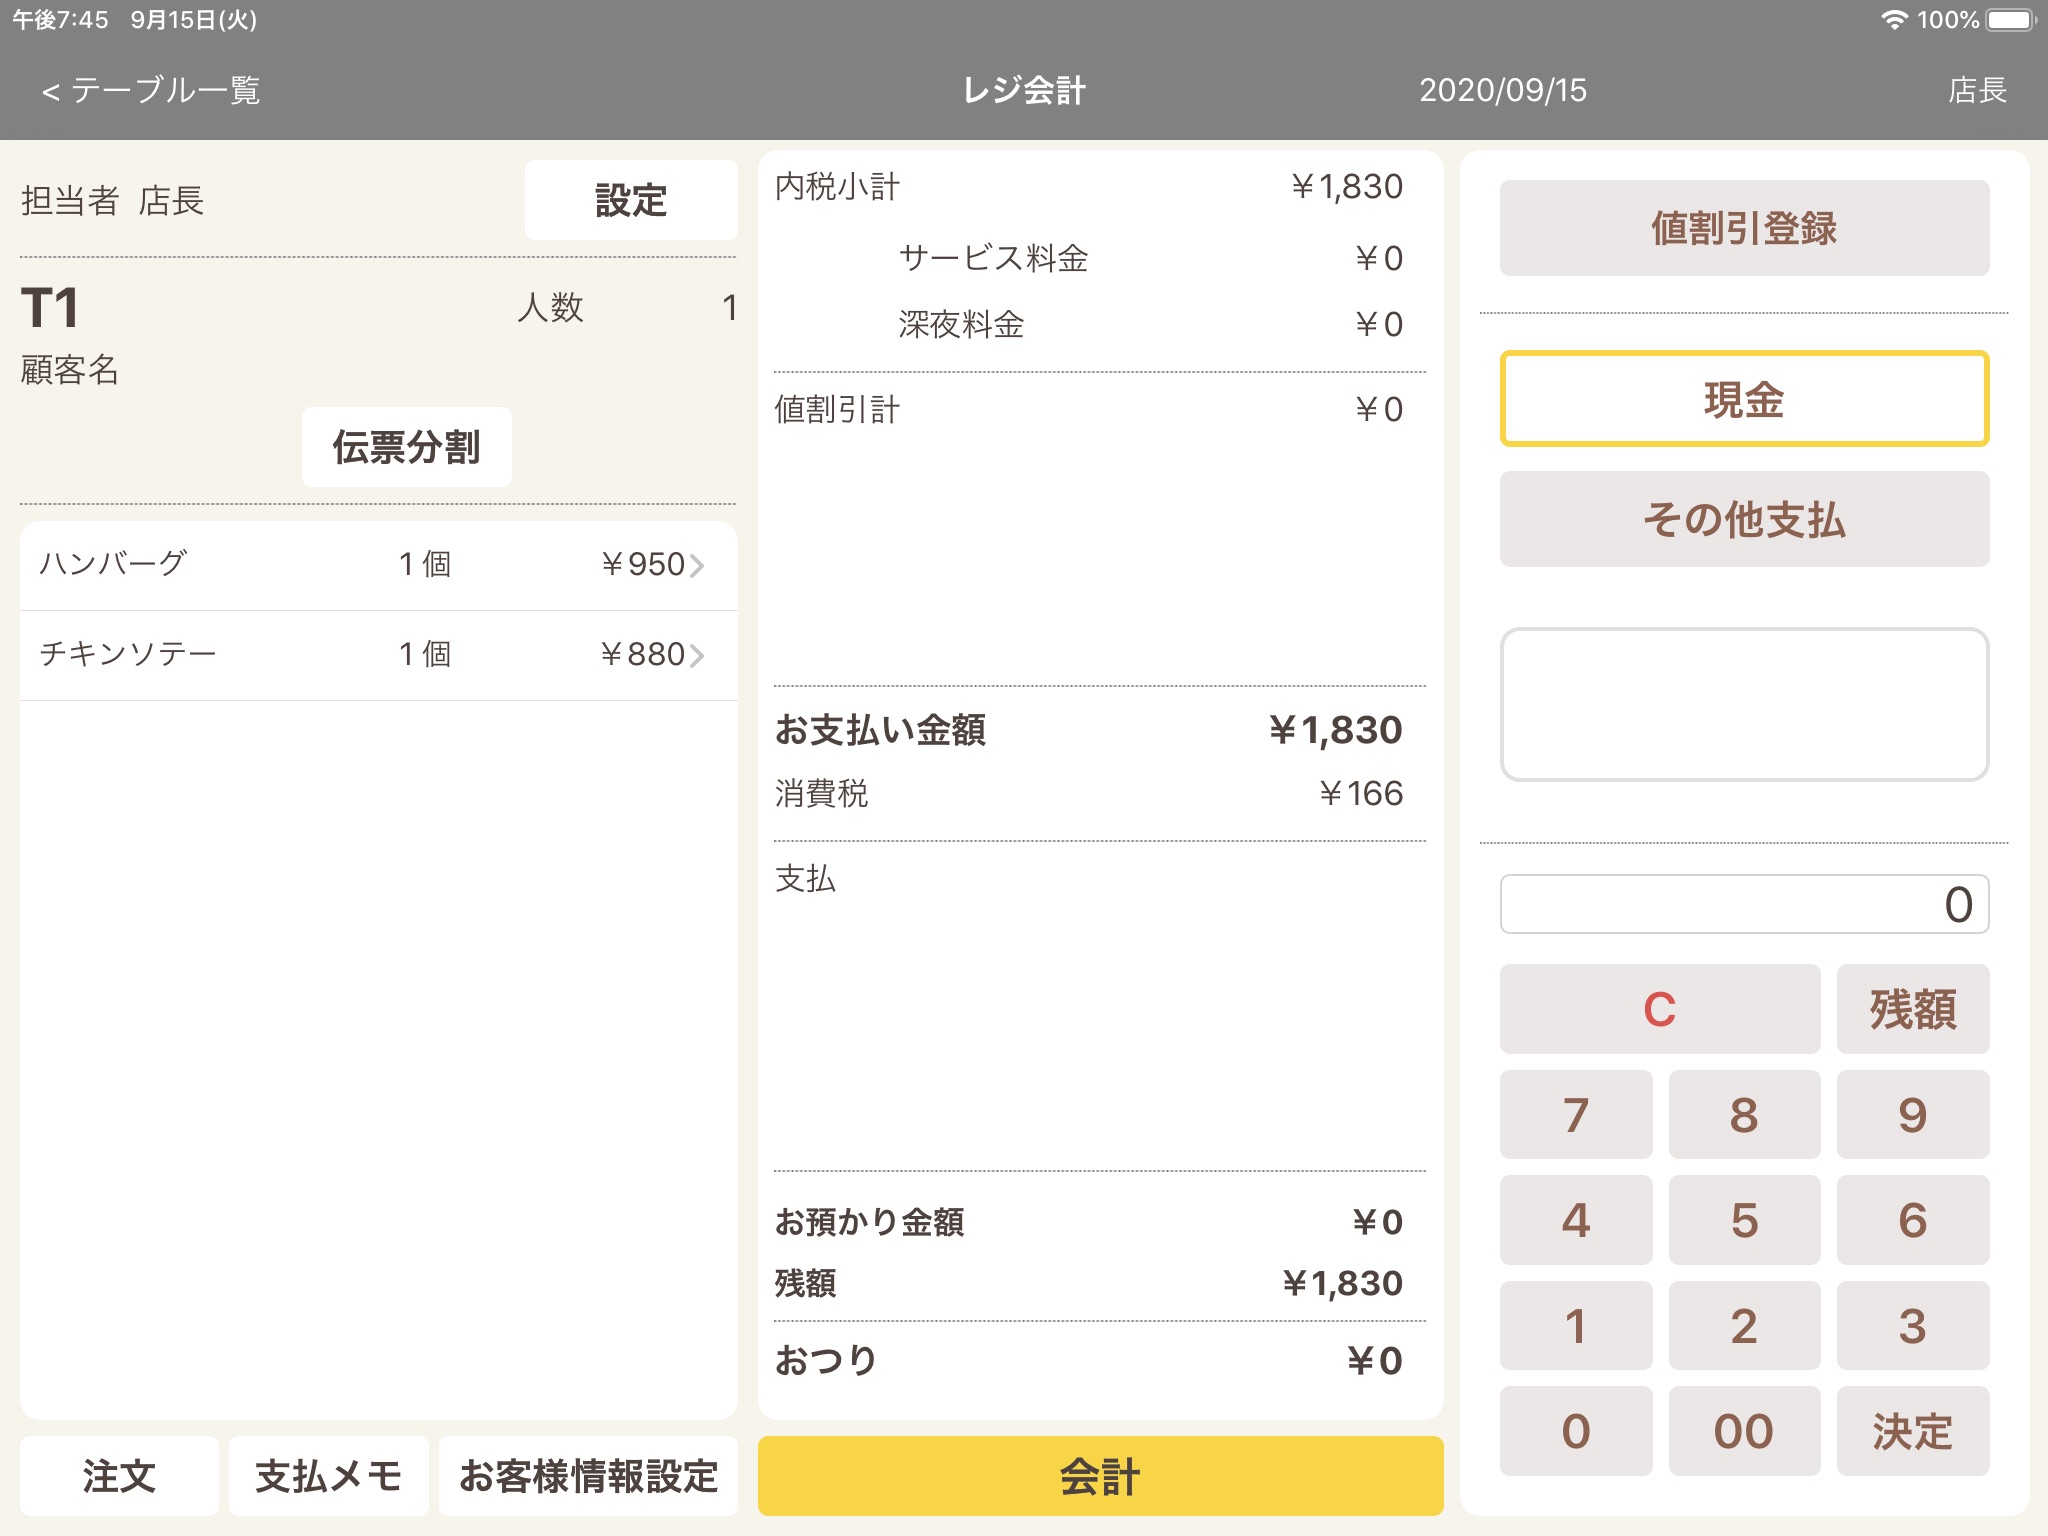Screen dimensions: 2048x1536
Task: Tap the Wi-Fi status icon
Action: [x=1894, y=20]
